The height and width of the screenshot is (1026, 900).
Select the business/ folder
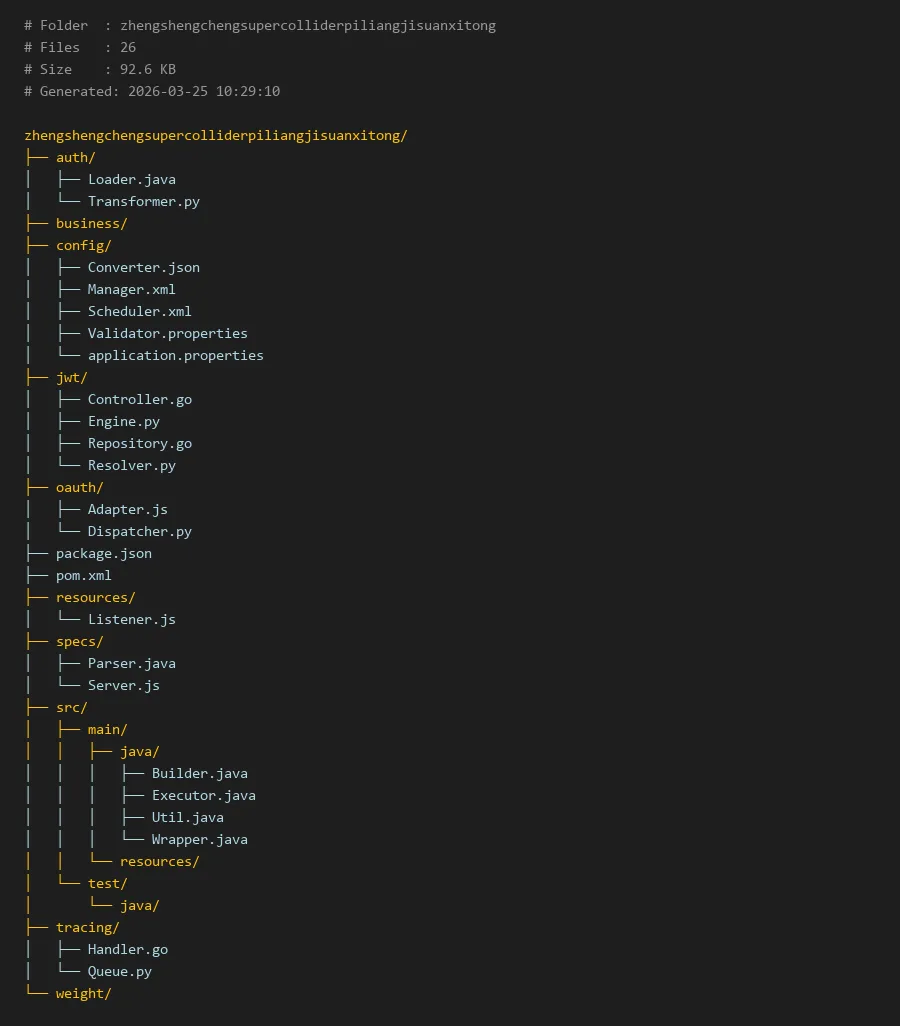(92, 224)
